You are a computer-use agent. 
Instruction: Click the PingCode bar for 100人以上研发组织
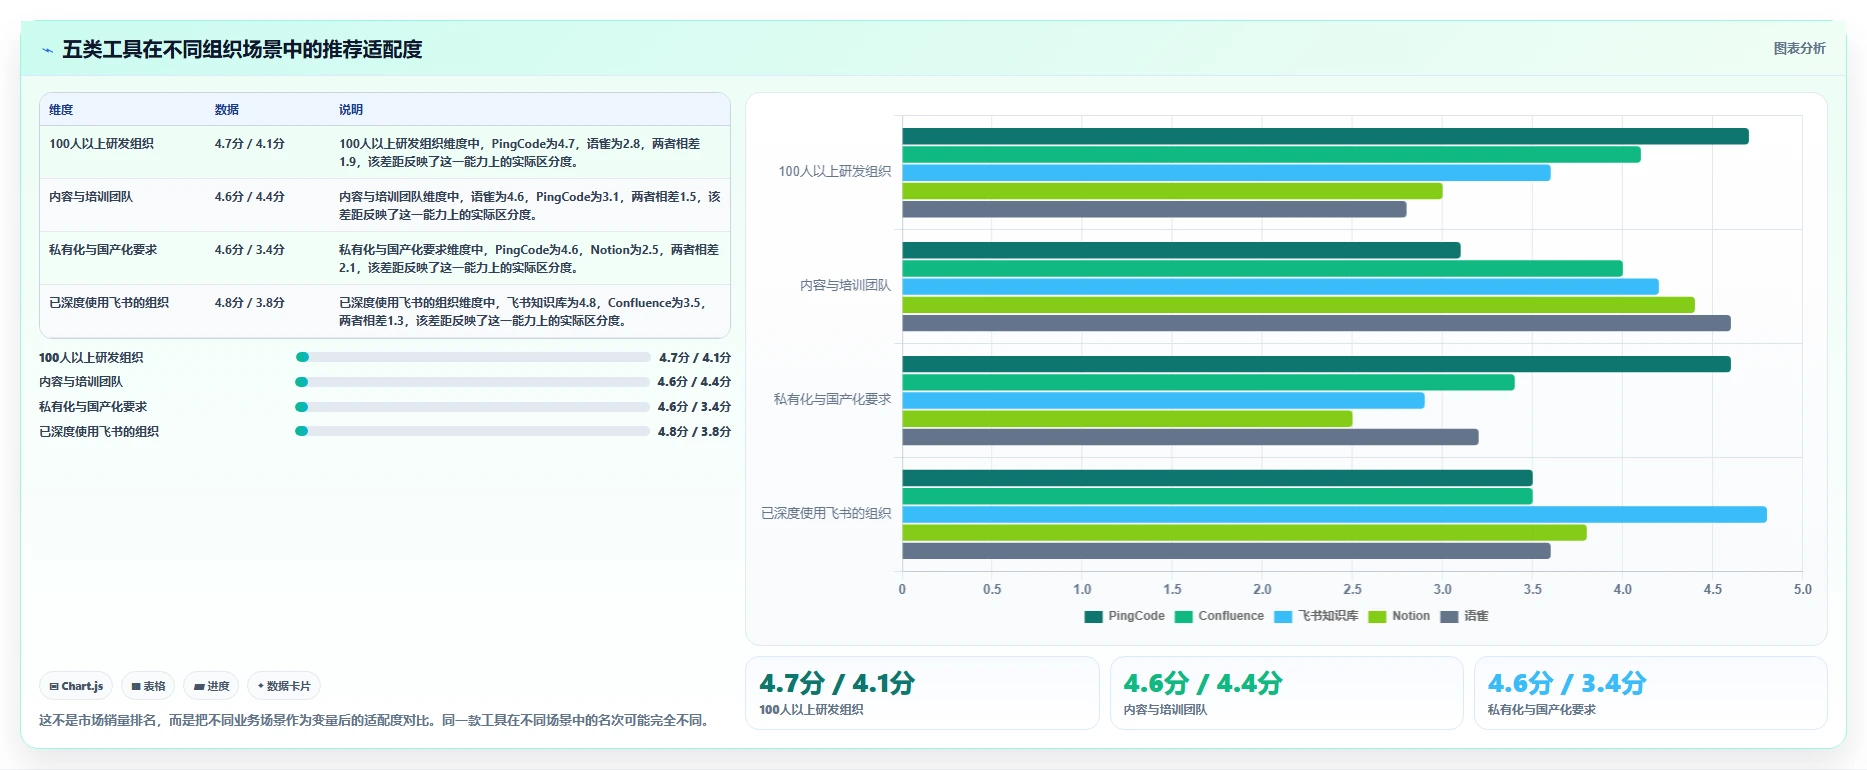tap(1325, 136)
